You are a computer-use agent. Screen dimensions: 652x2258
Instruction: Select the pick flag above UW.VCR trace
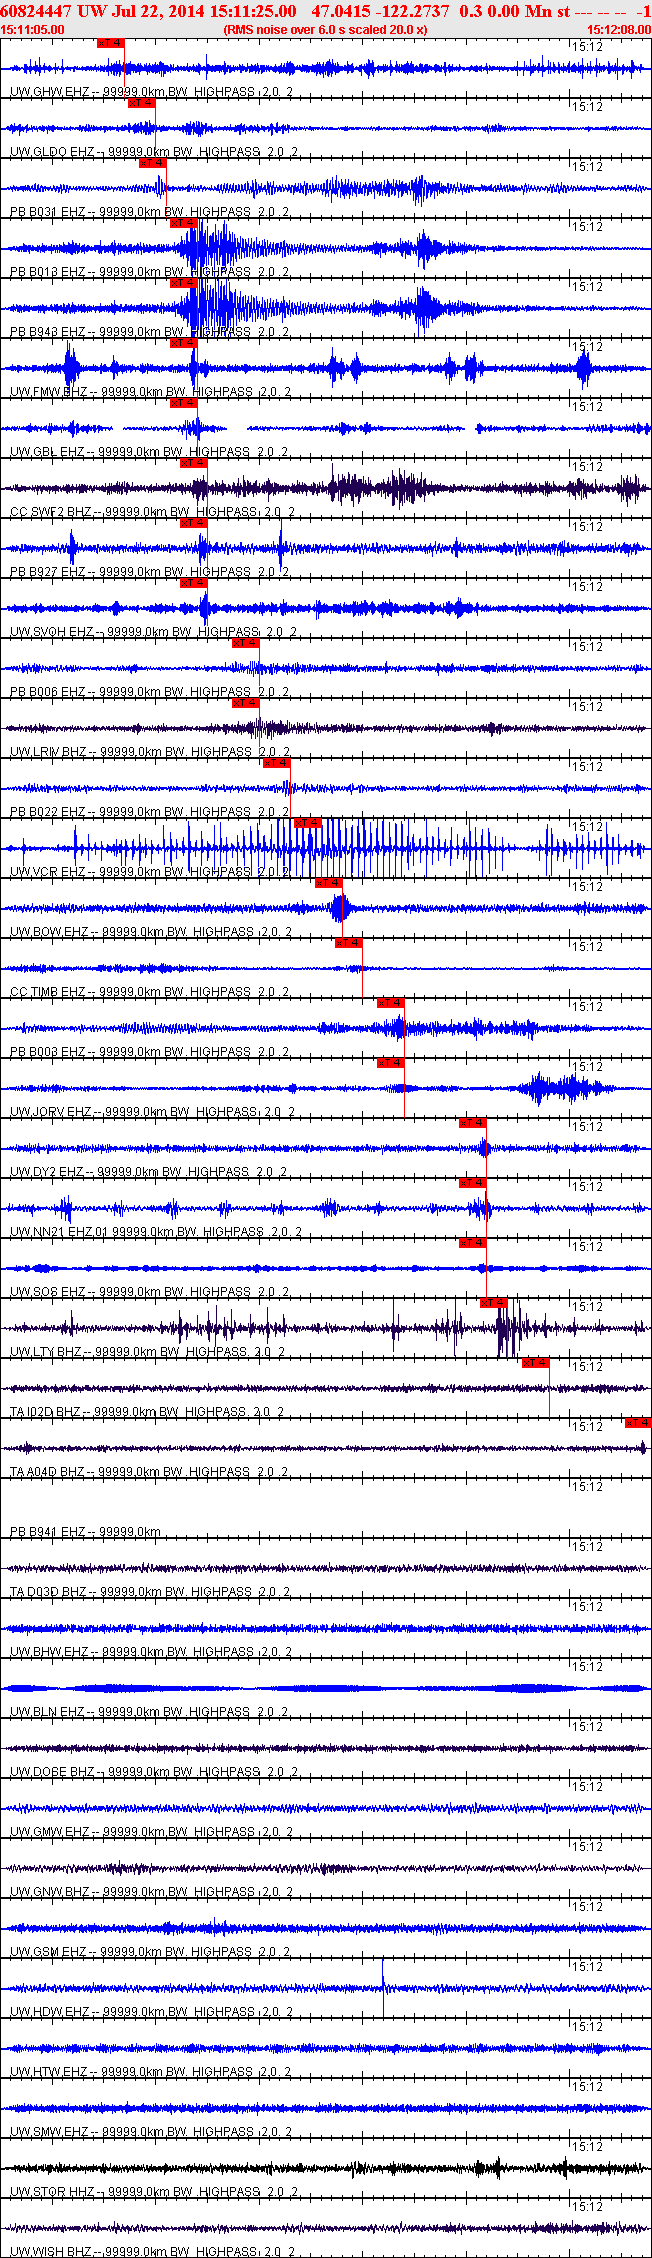[x=306, y=823]
